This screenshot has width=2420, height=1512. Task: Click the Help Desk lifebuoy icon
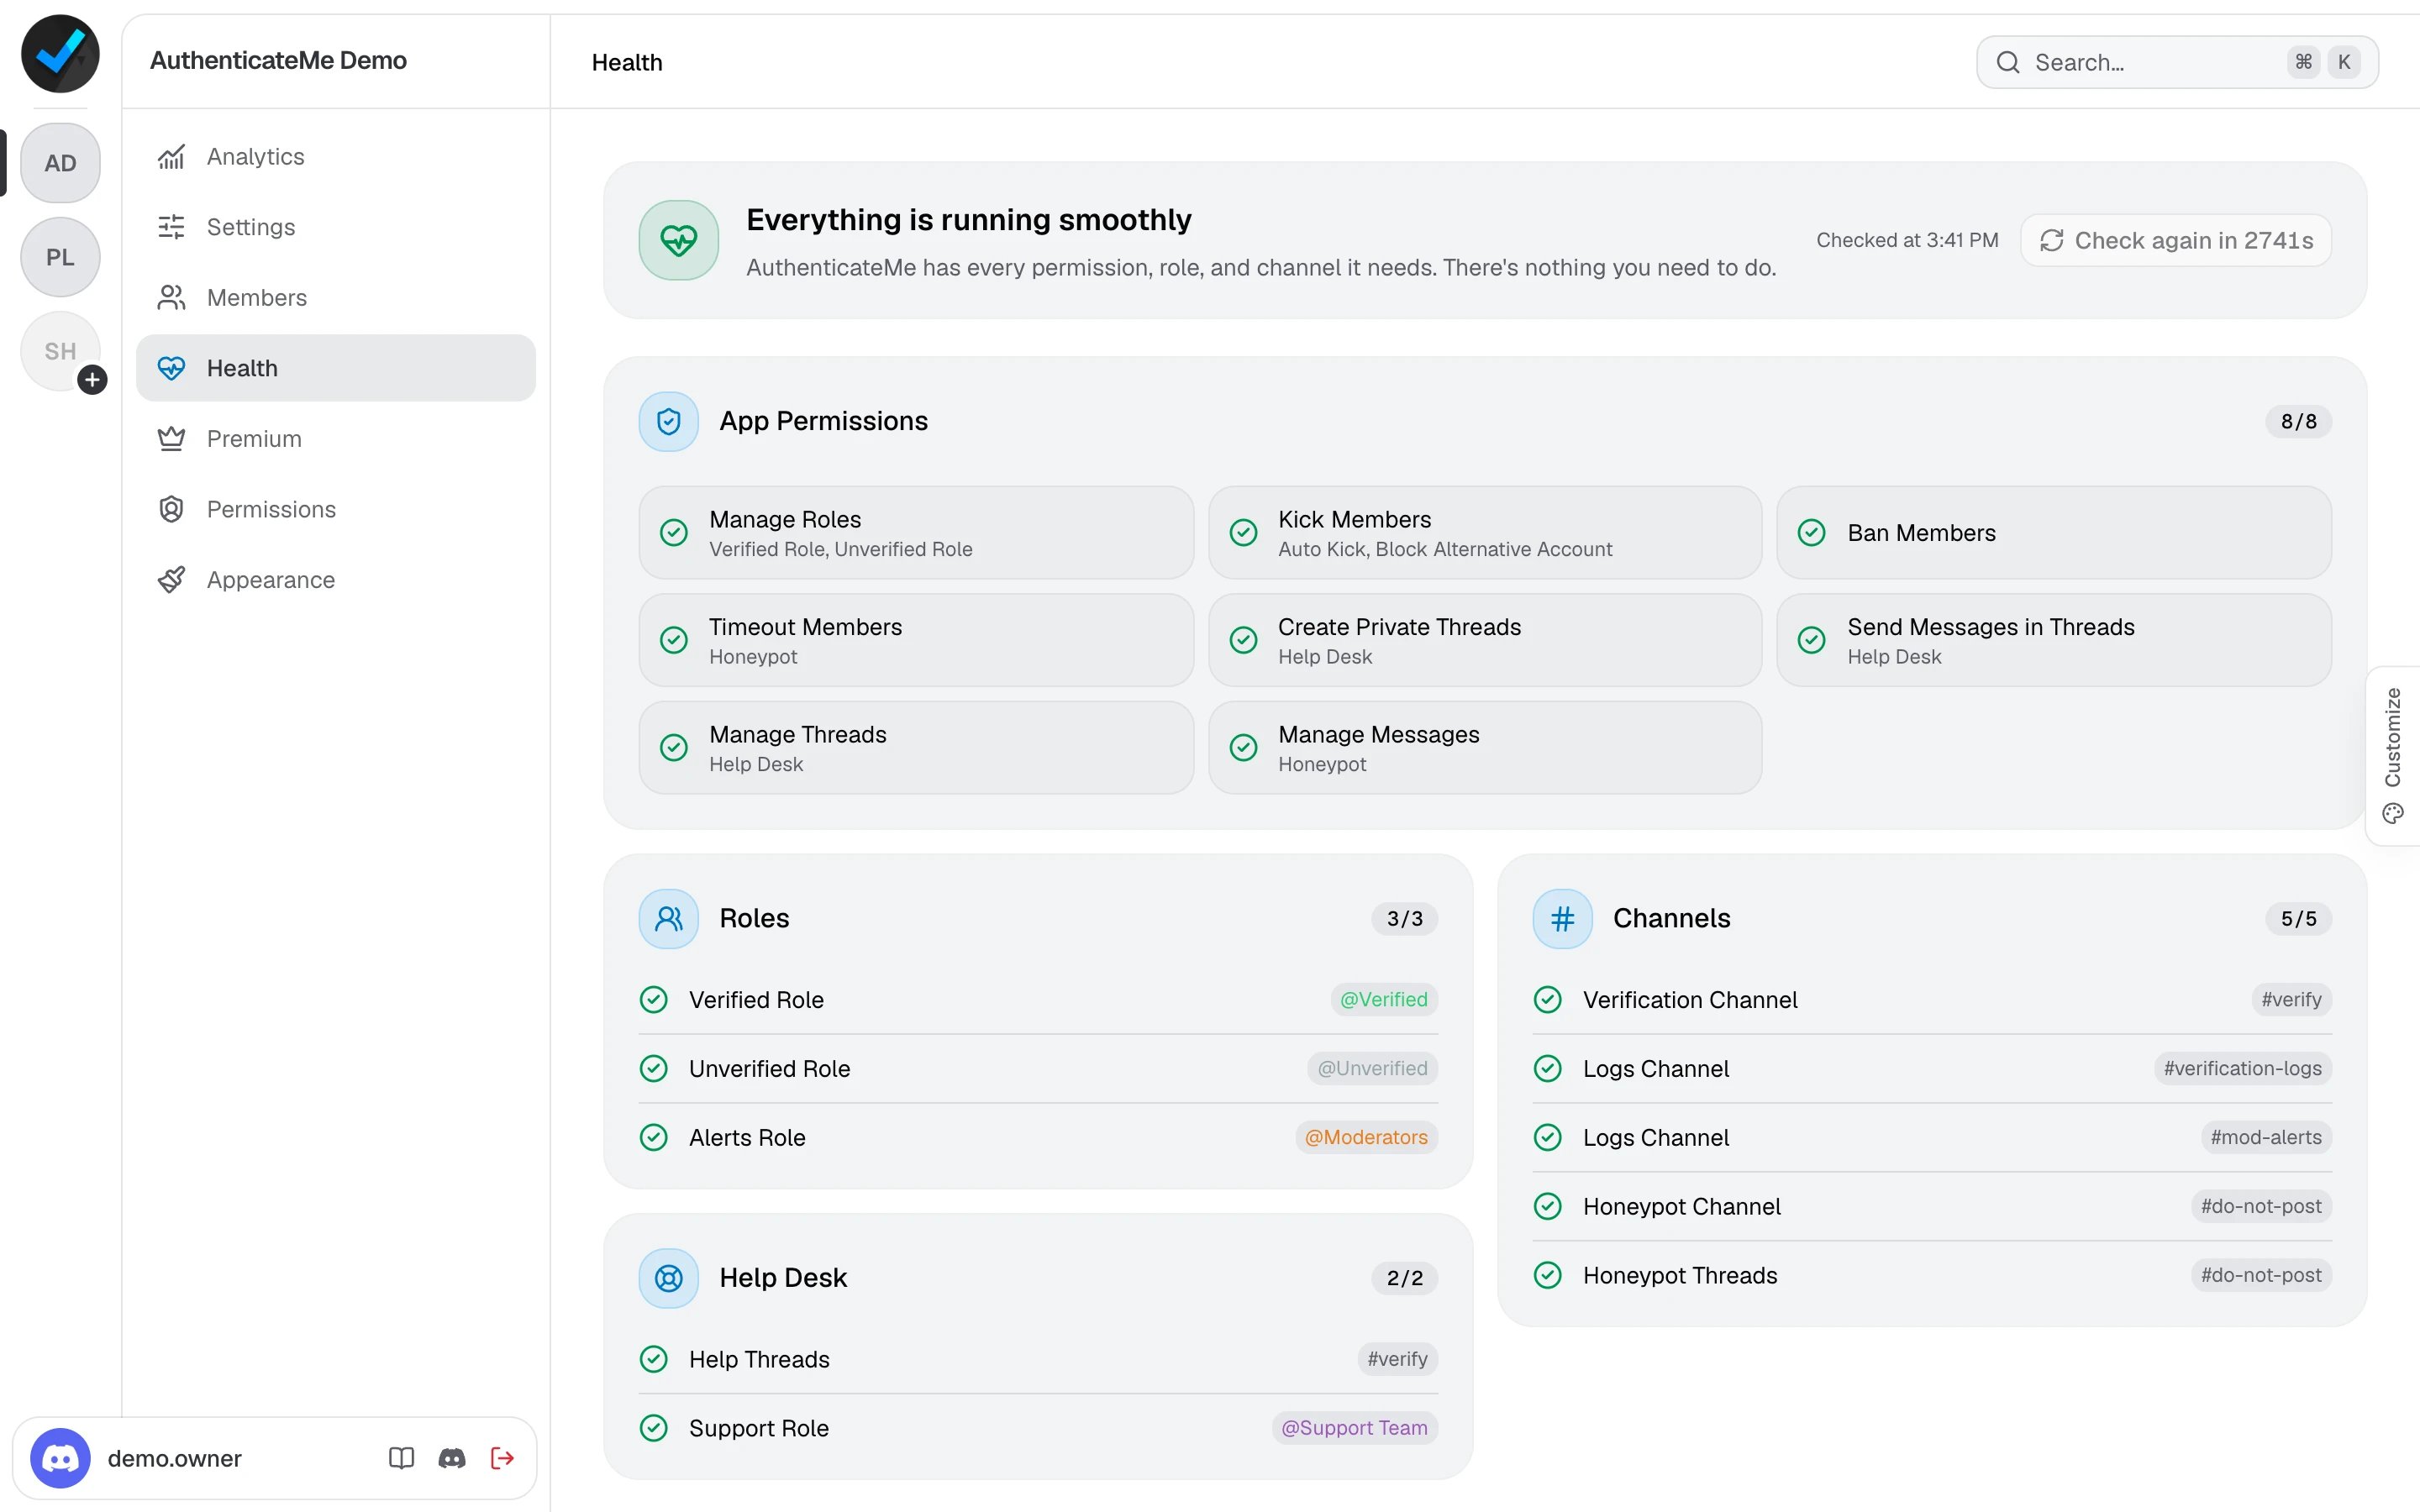(669, 1278)
